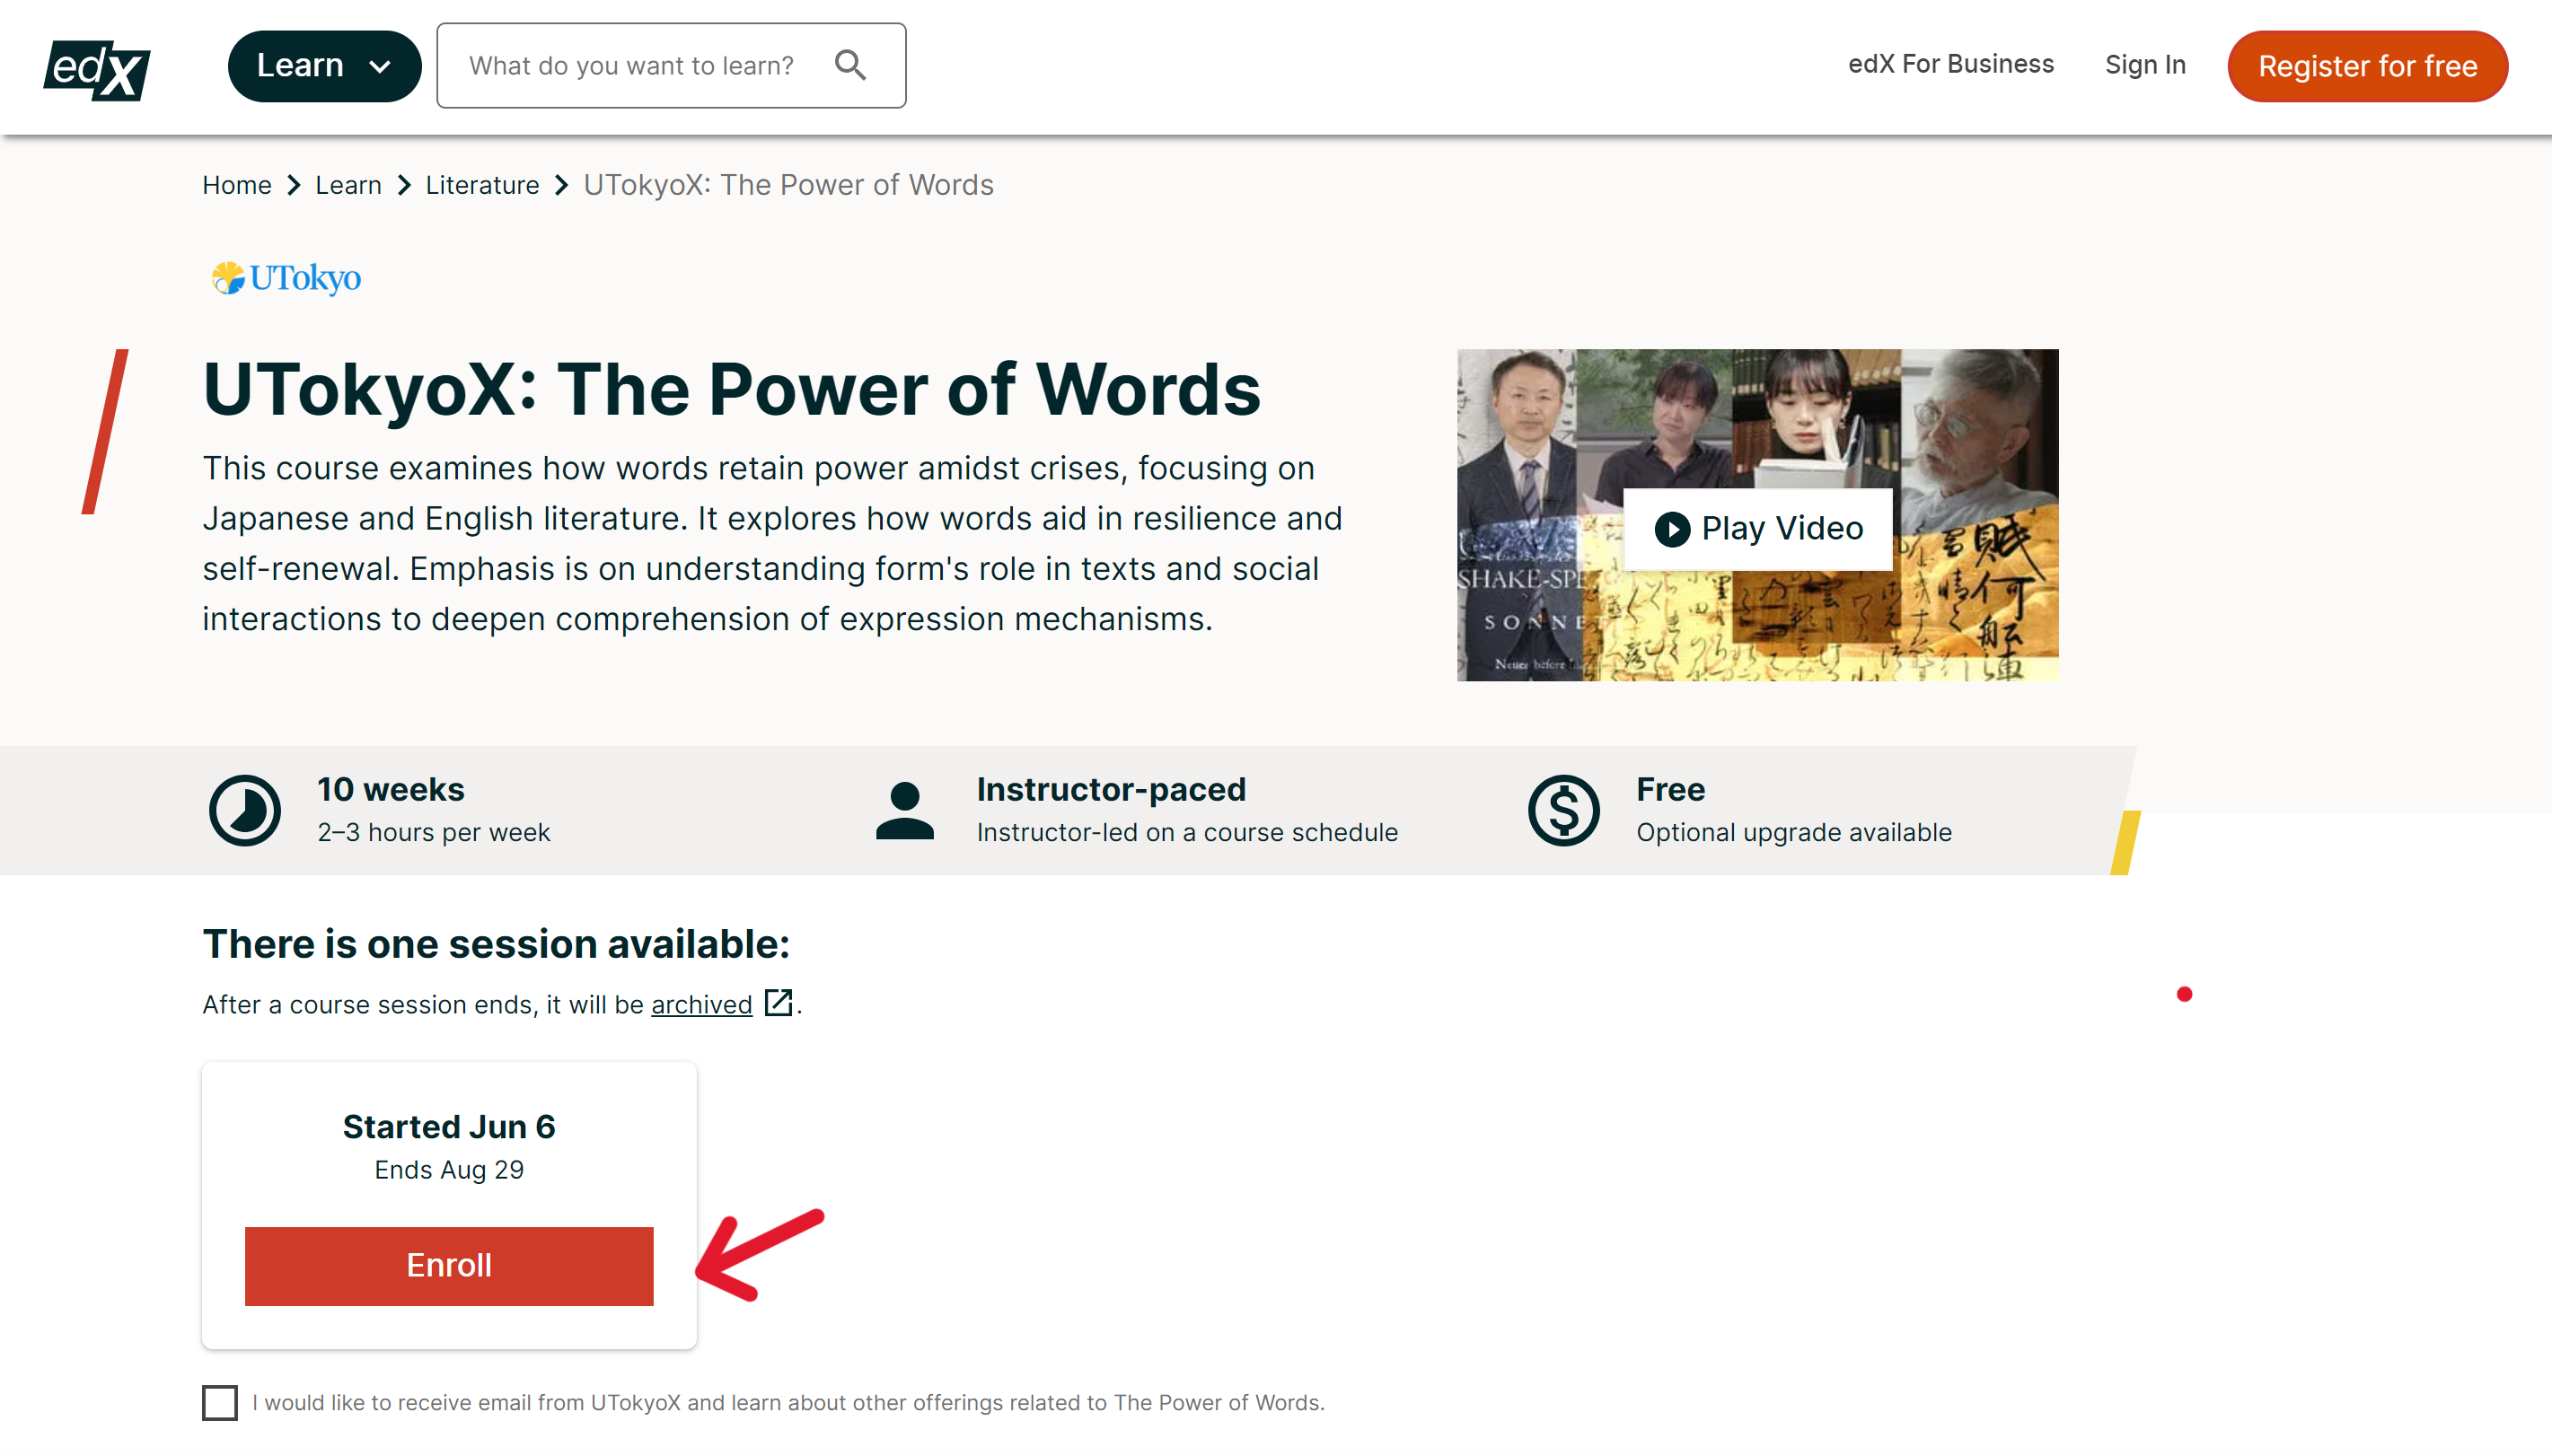Focus the course search field
Viewport: 2552px width, 1456px height.
click(632, 66)
